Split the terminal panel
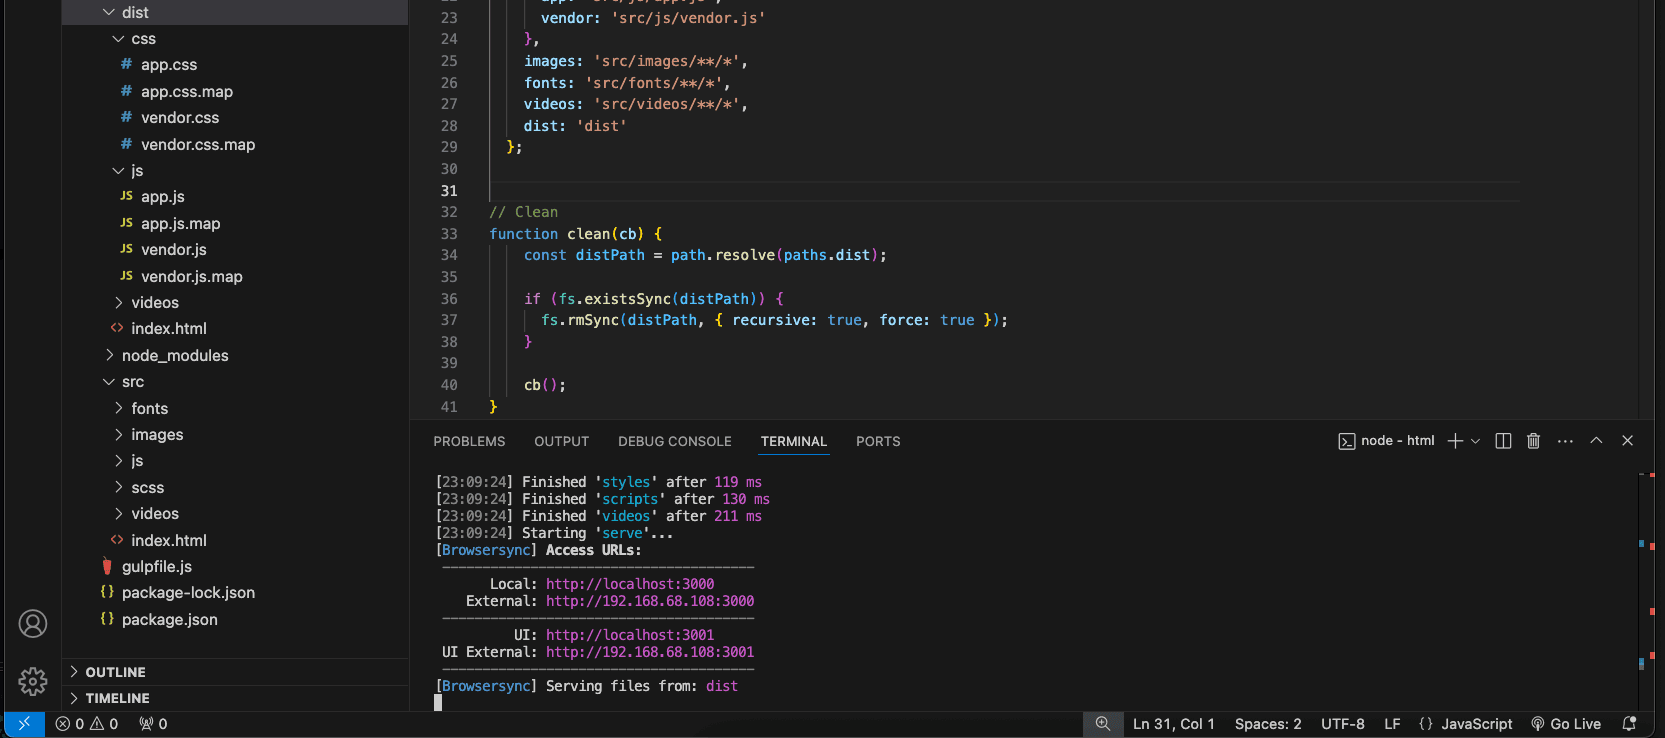Screen dimensions: 1665x738 [x=1503, y=441]
